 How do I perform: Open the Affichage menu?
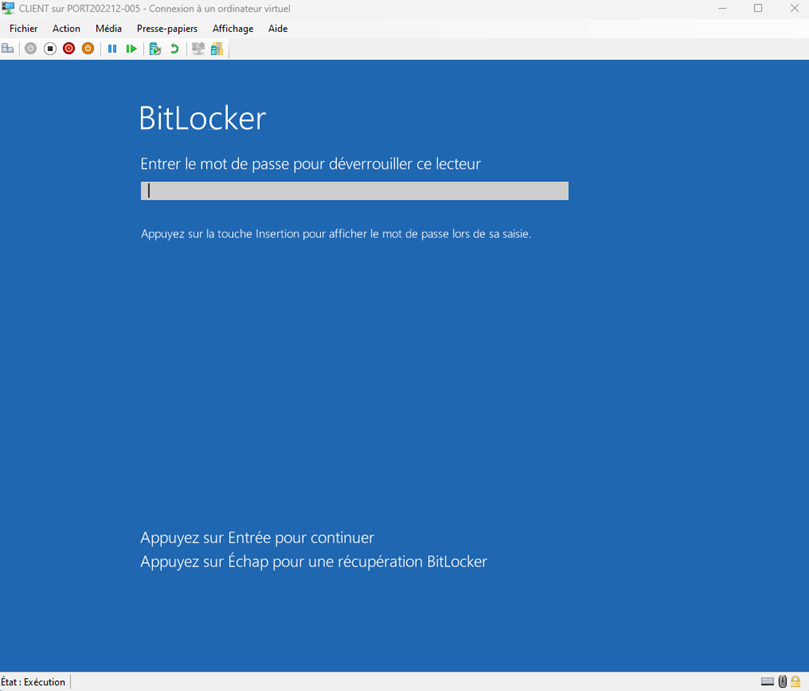(x=233, y=28)
